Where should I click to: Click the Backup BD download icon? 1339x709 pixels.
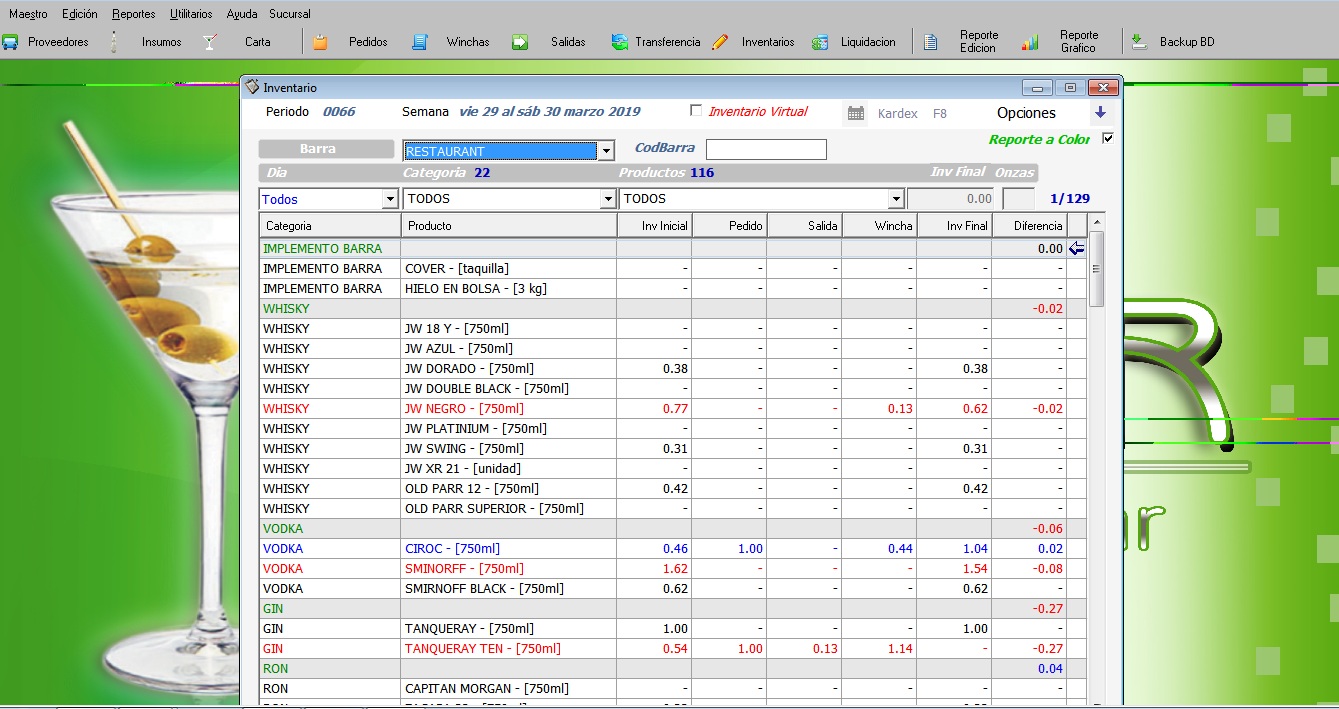[x=1138, y=42]
